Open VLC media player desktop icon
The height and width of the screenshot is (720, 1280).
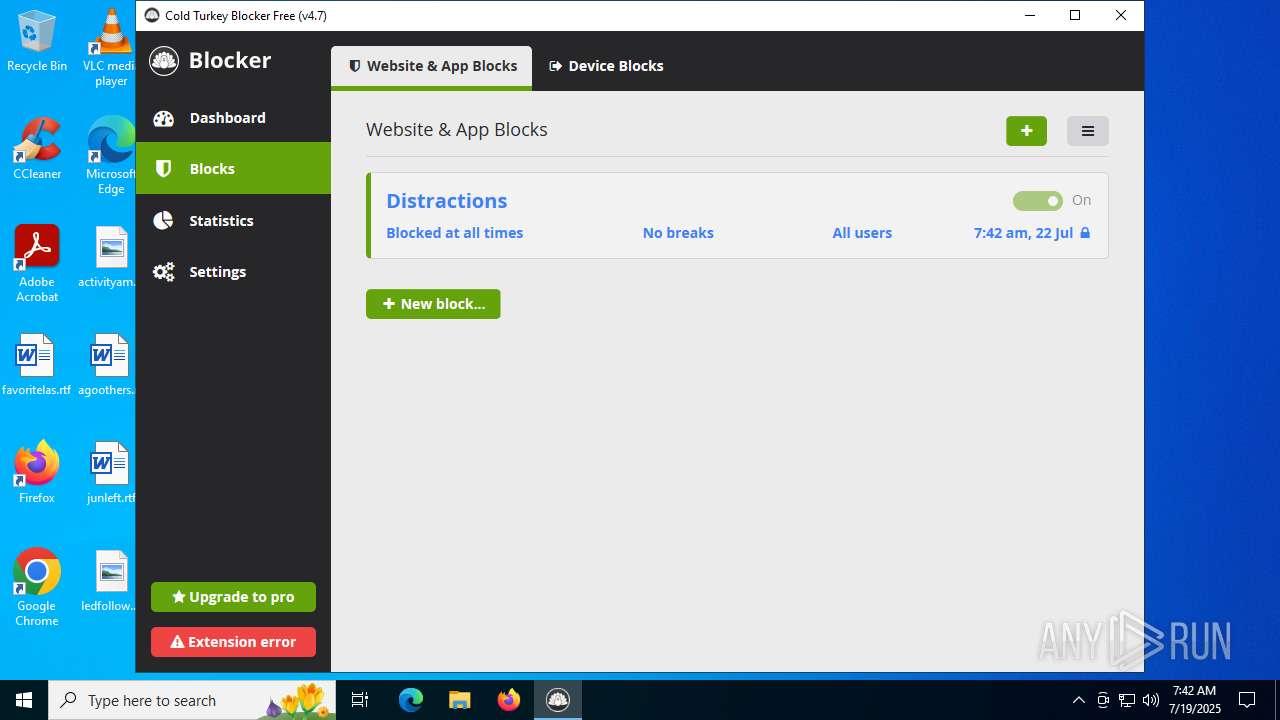click(x=111, y=48)
